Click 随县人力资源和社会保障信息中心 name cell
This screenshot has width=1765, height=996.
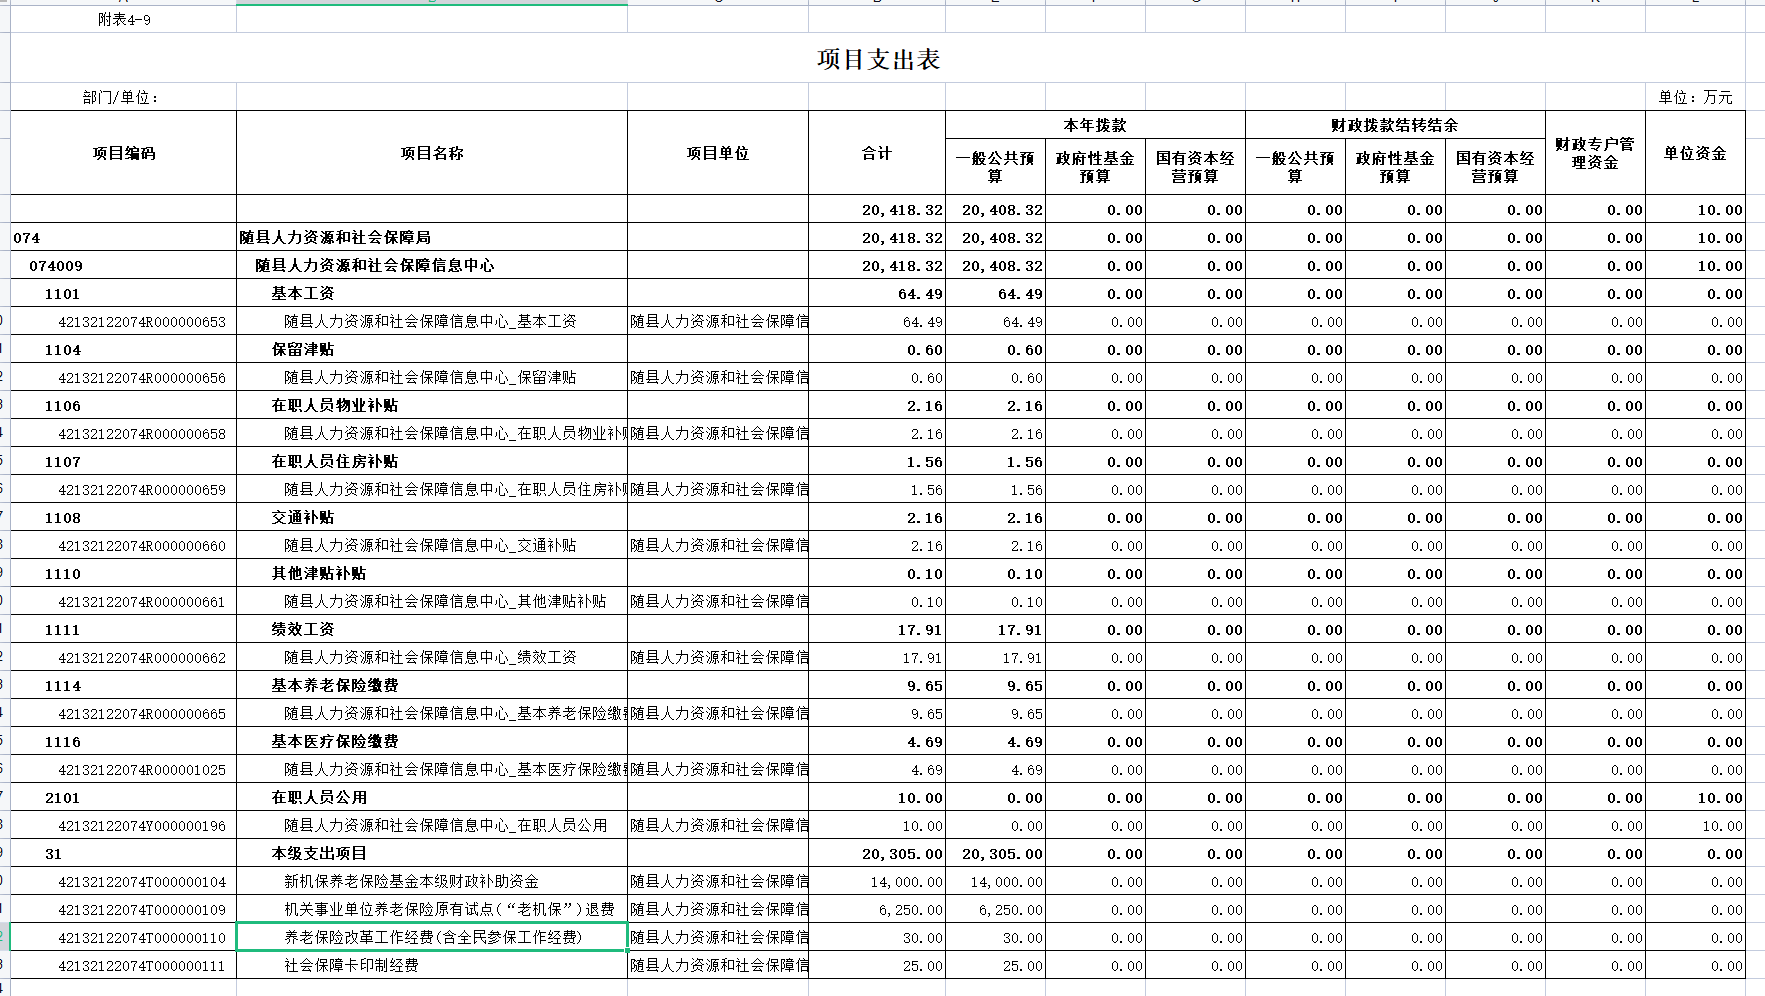432,266
